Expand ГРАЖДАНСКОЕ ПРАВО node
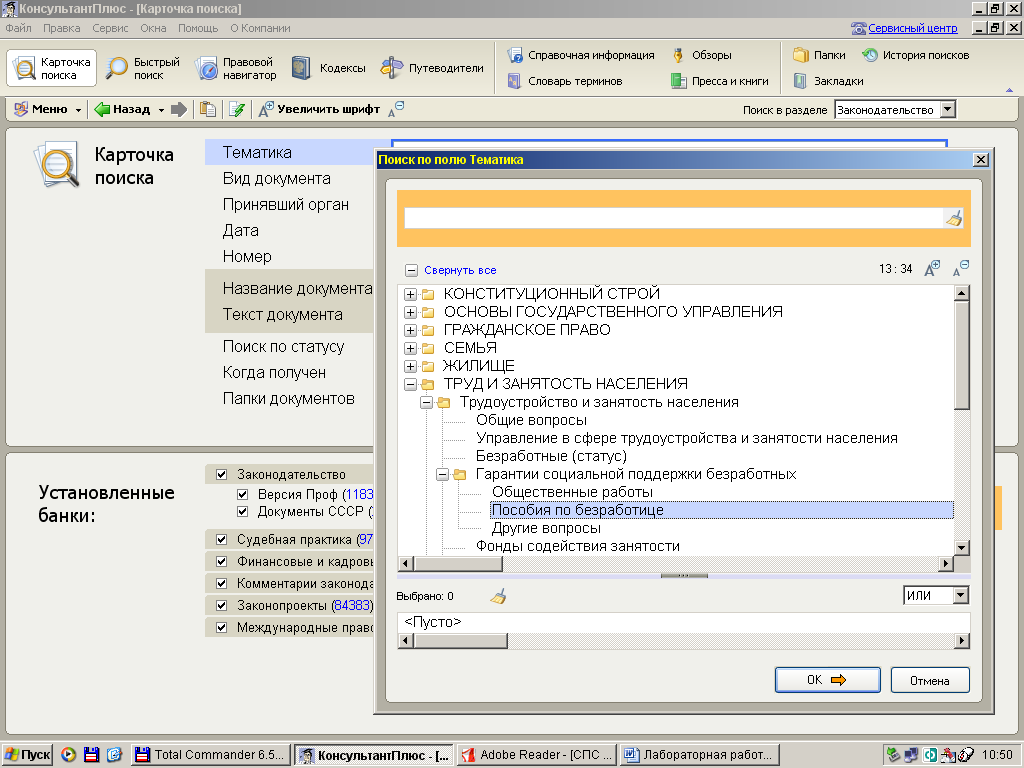 [x=410, y=330]
